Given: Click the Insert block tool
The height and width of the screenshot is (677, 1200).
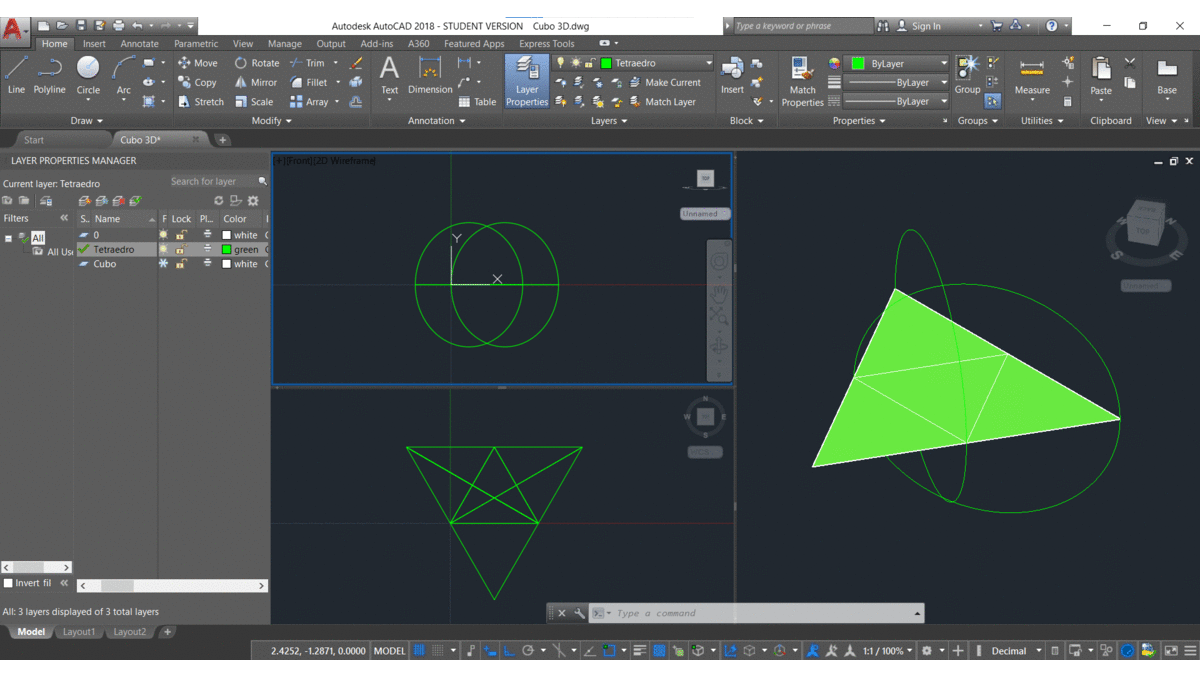Looking at the screenshot, I should pyautogui.click(x=732, y=76).
